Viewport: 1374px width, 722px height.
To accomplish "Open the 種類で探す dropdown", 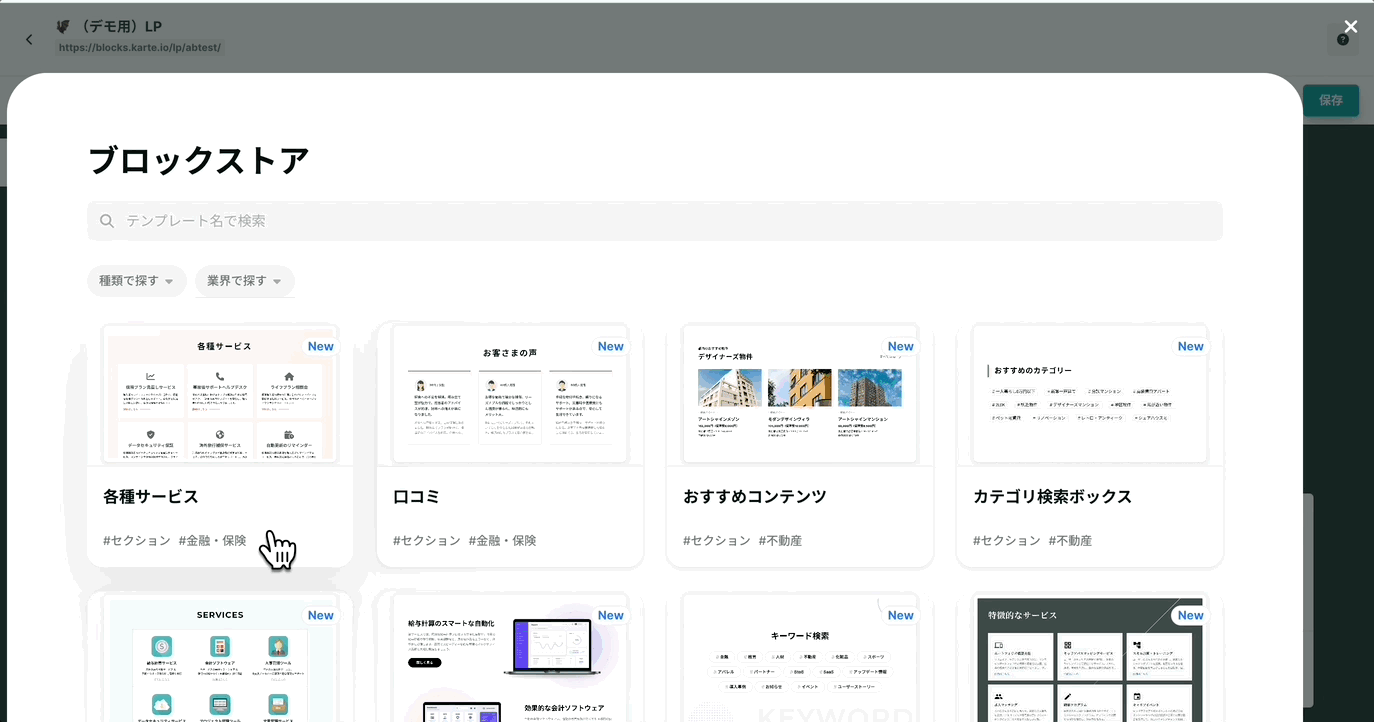I will coord(136,281).
